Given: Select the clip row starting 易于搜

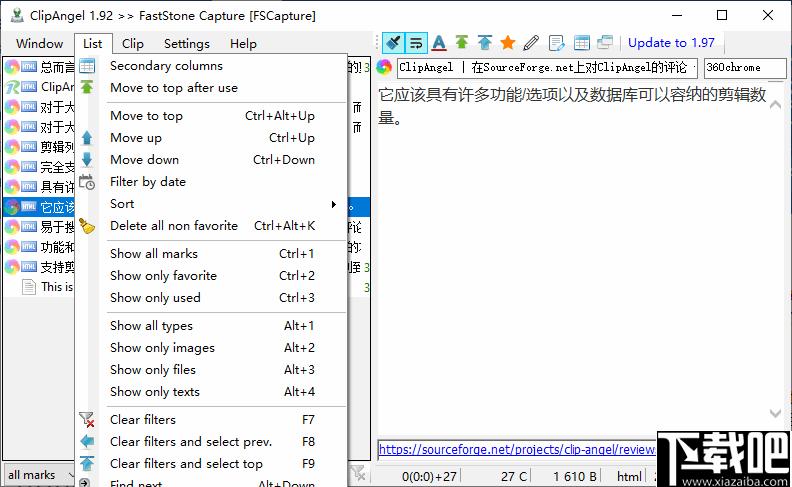Looking at the screenshot, I should (x=39, y=227).
